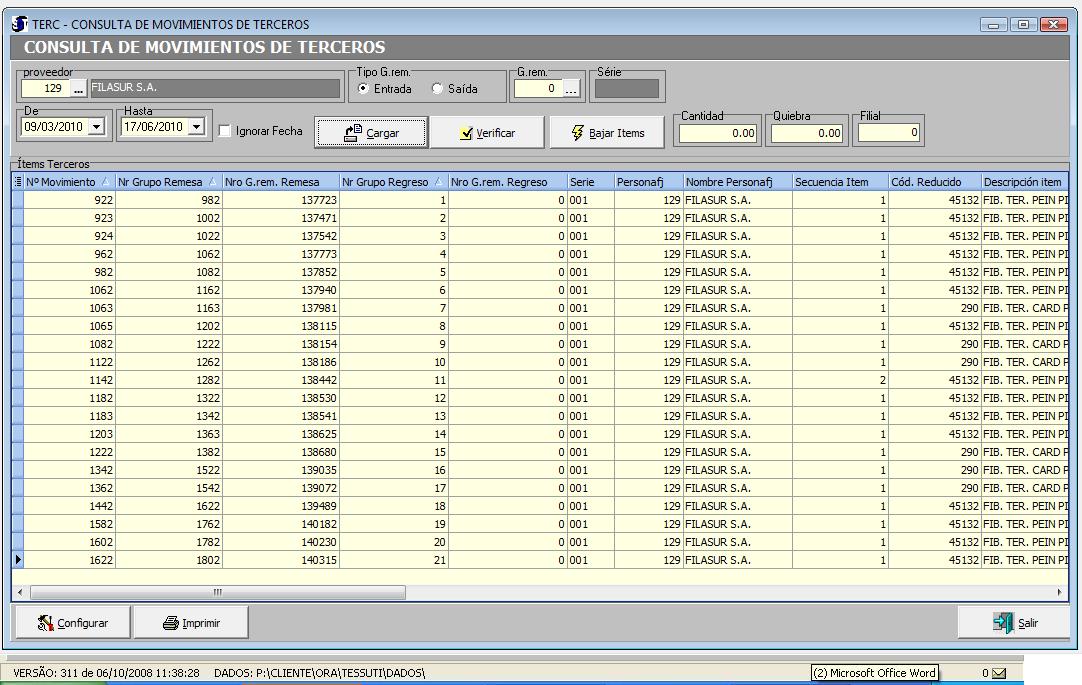Image resolution: width=1082 pixels, height=685 pixels.
Task: Open Configurar settings
Action: [73, 623]
